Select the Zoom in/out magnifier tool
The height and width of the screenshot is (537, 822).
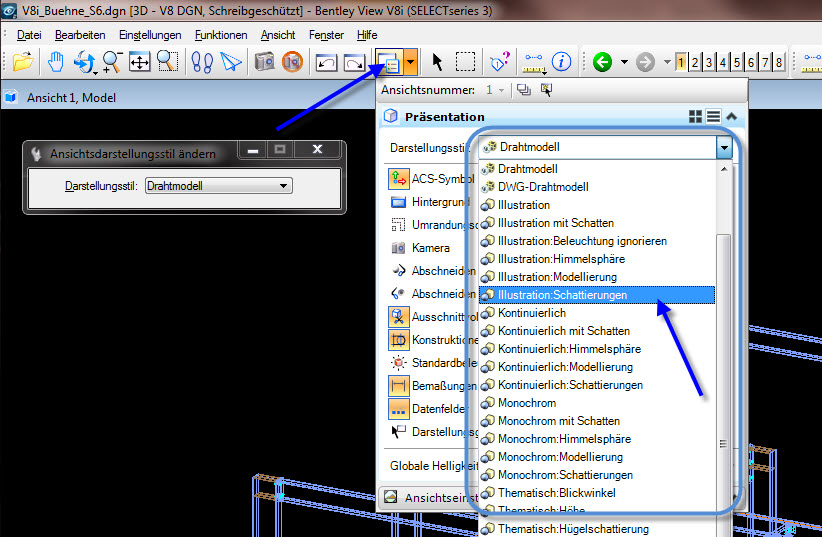click(112, 62)
